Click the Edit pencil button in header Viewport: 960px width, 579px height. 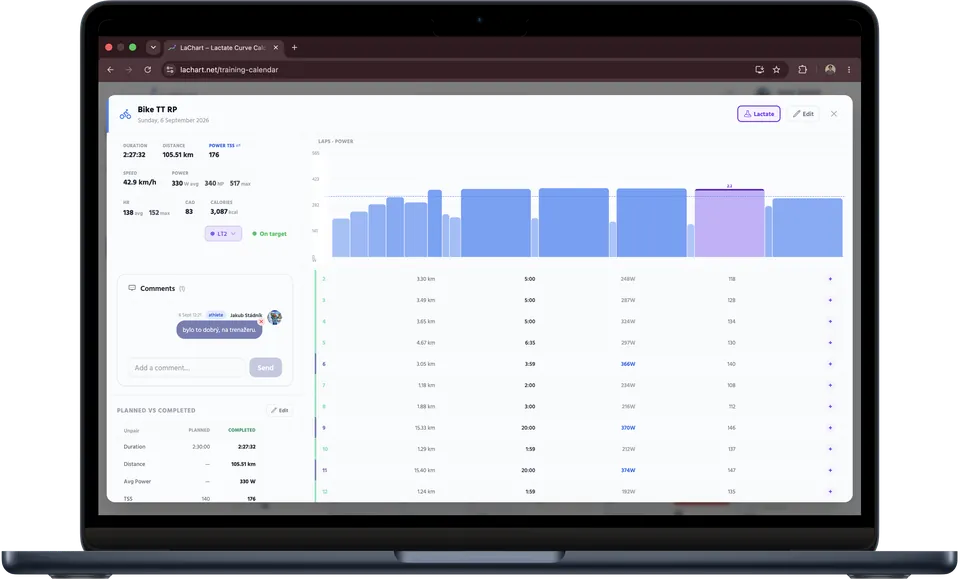(803, 114)
